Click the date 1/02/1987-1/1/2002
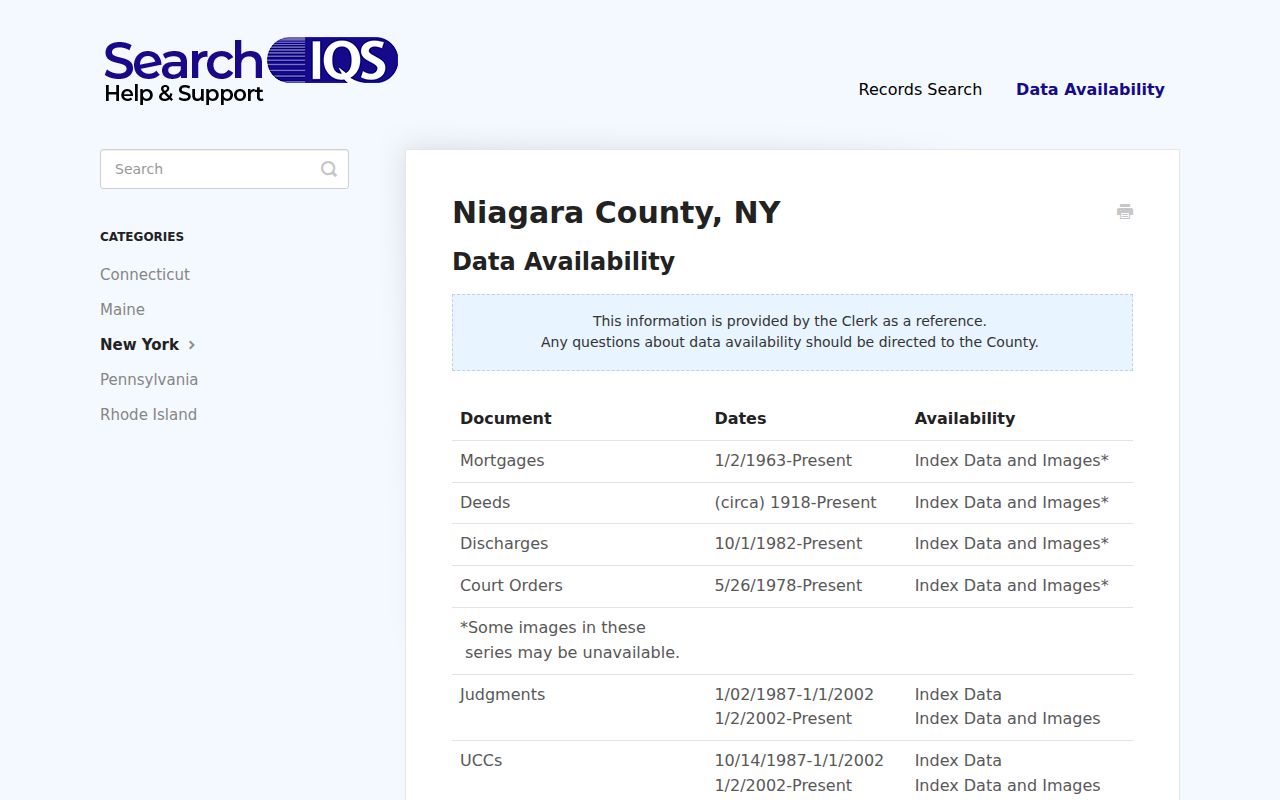Image resolution: width=1280 pixels, height=800 pixels. [x=794, y=695]
